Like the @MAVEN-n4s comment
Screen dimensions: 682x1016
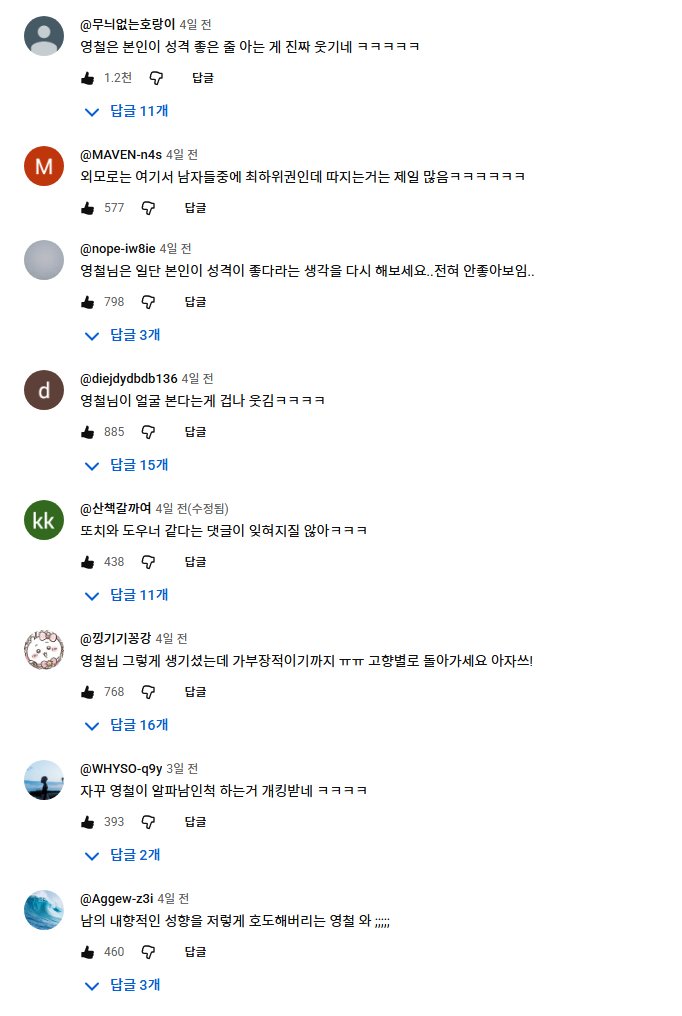(x=88, y=208)
